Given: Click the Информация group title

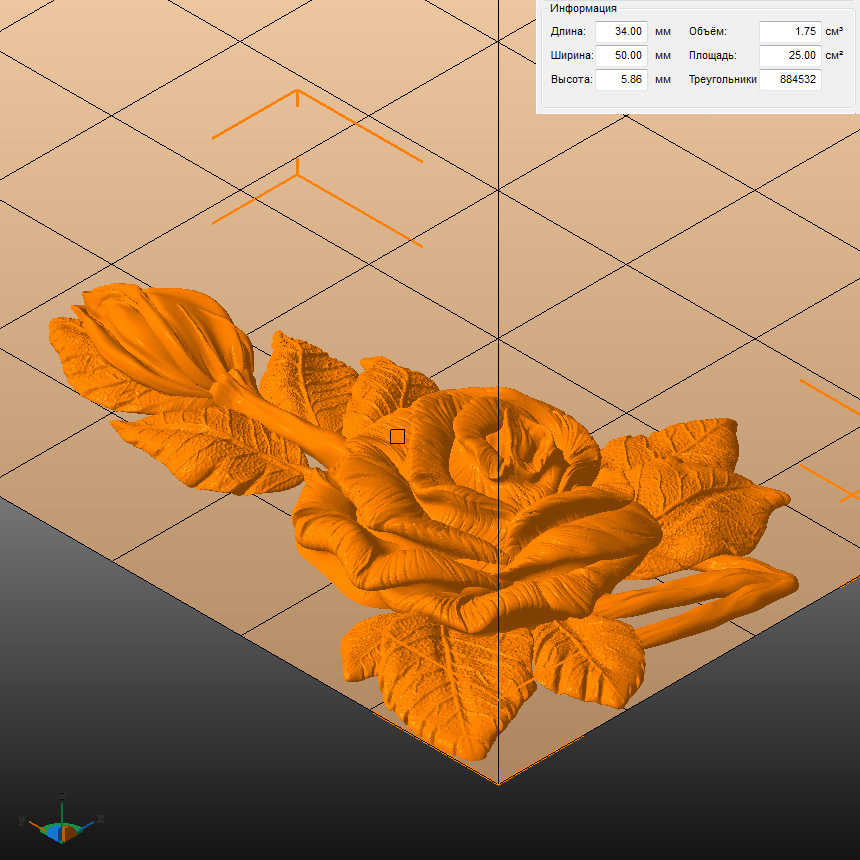Looking at the screenshot, I should (583, 8).
